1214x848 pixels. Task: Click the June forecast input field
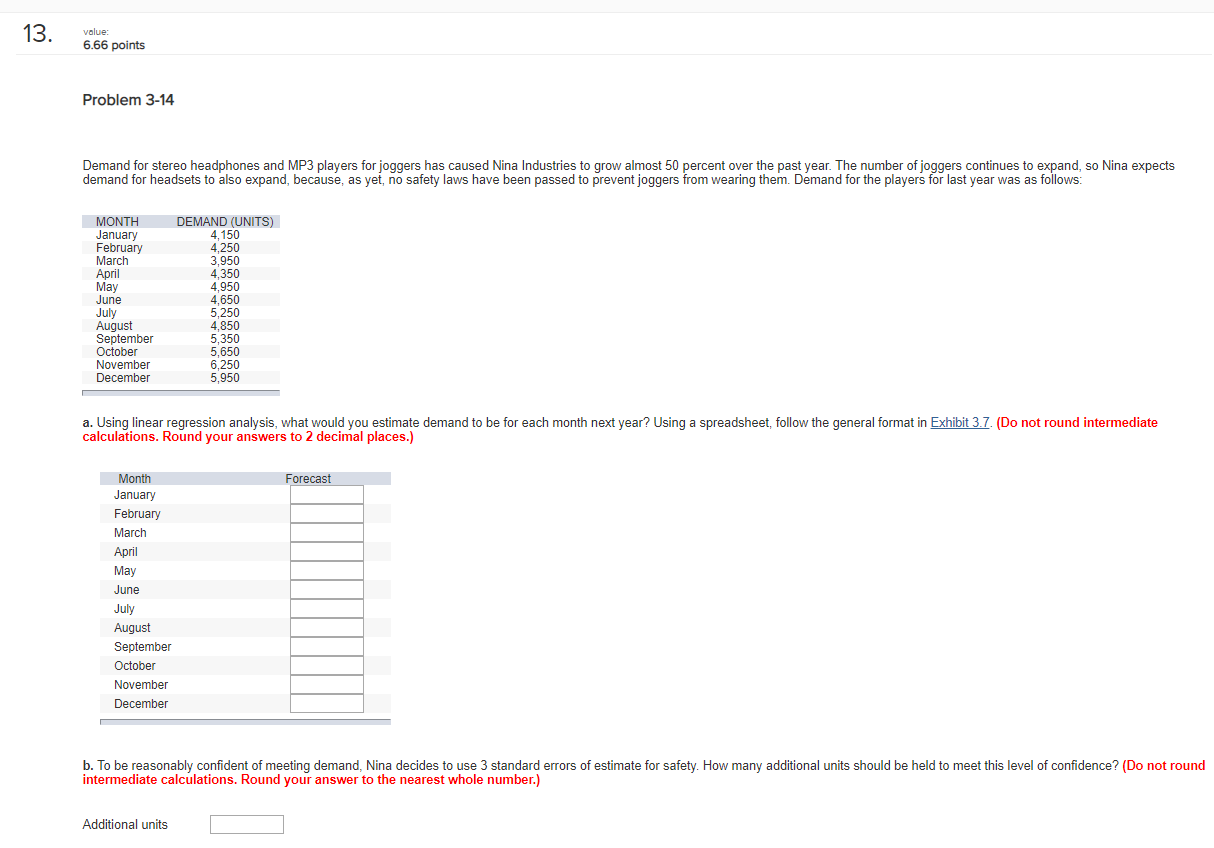[x=326, y=589]
